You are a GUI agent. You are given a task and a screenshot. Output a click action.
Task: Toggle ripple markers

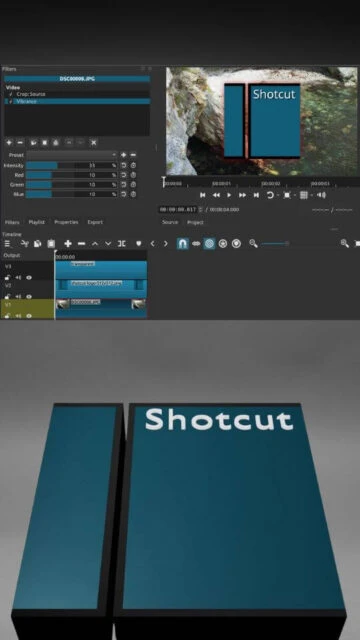pyautogui.click(x=236, y=244)
